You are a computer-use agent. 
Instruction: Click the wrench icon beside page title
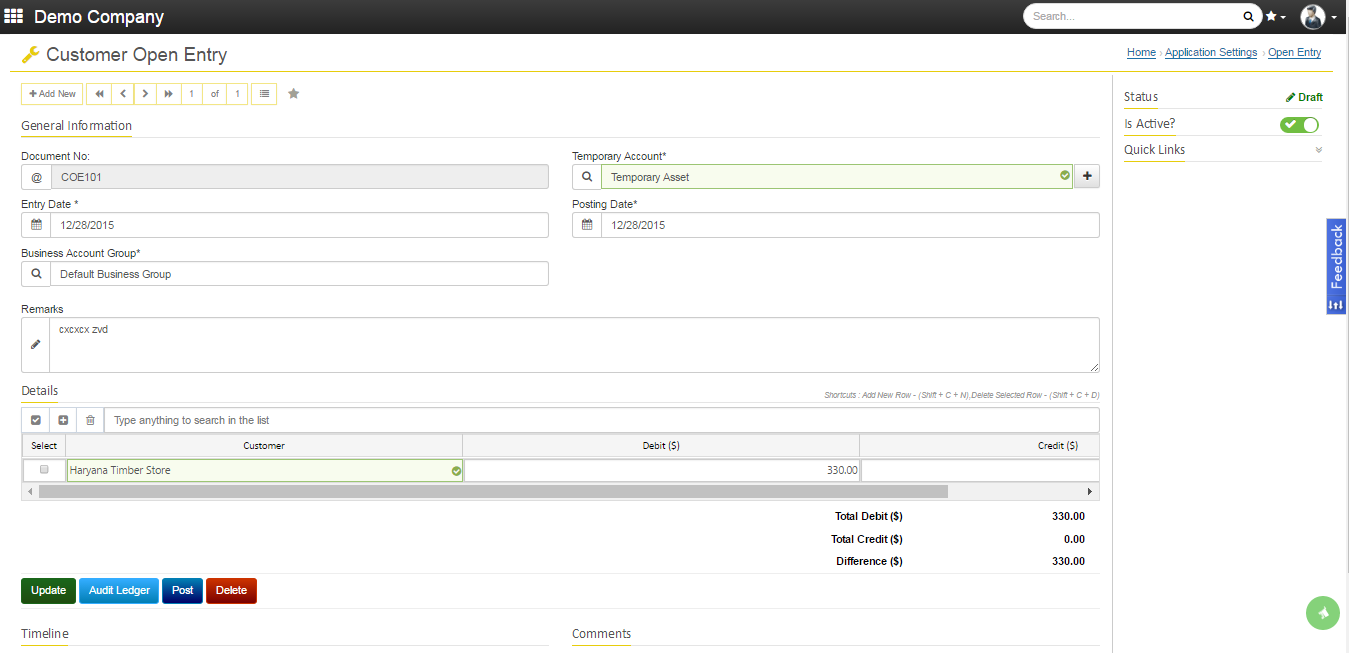point(30,55)
